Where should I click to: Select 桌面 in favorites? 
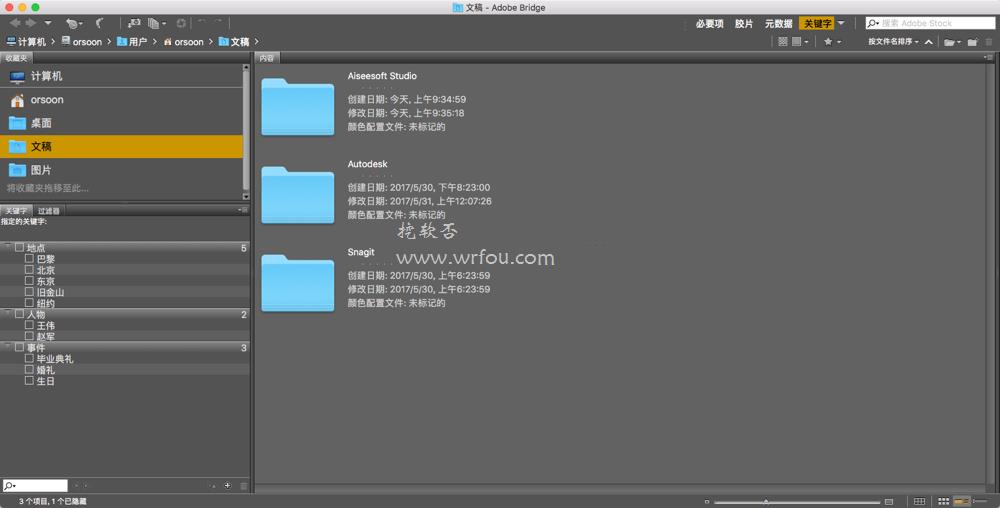121,123
